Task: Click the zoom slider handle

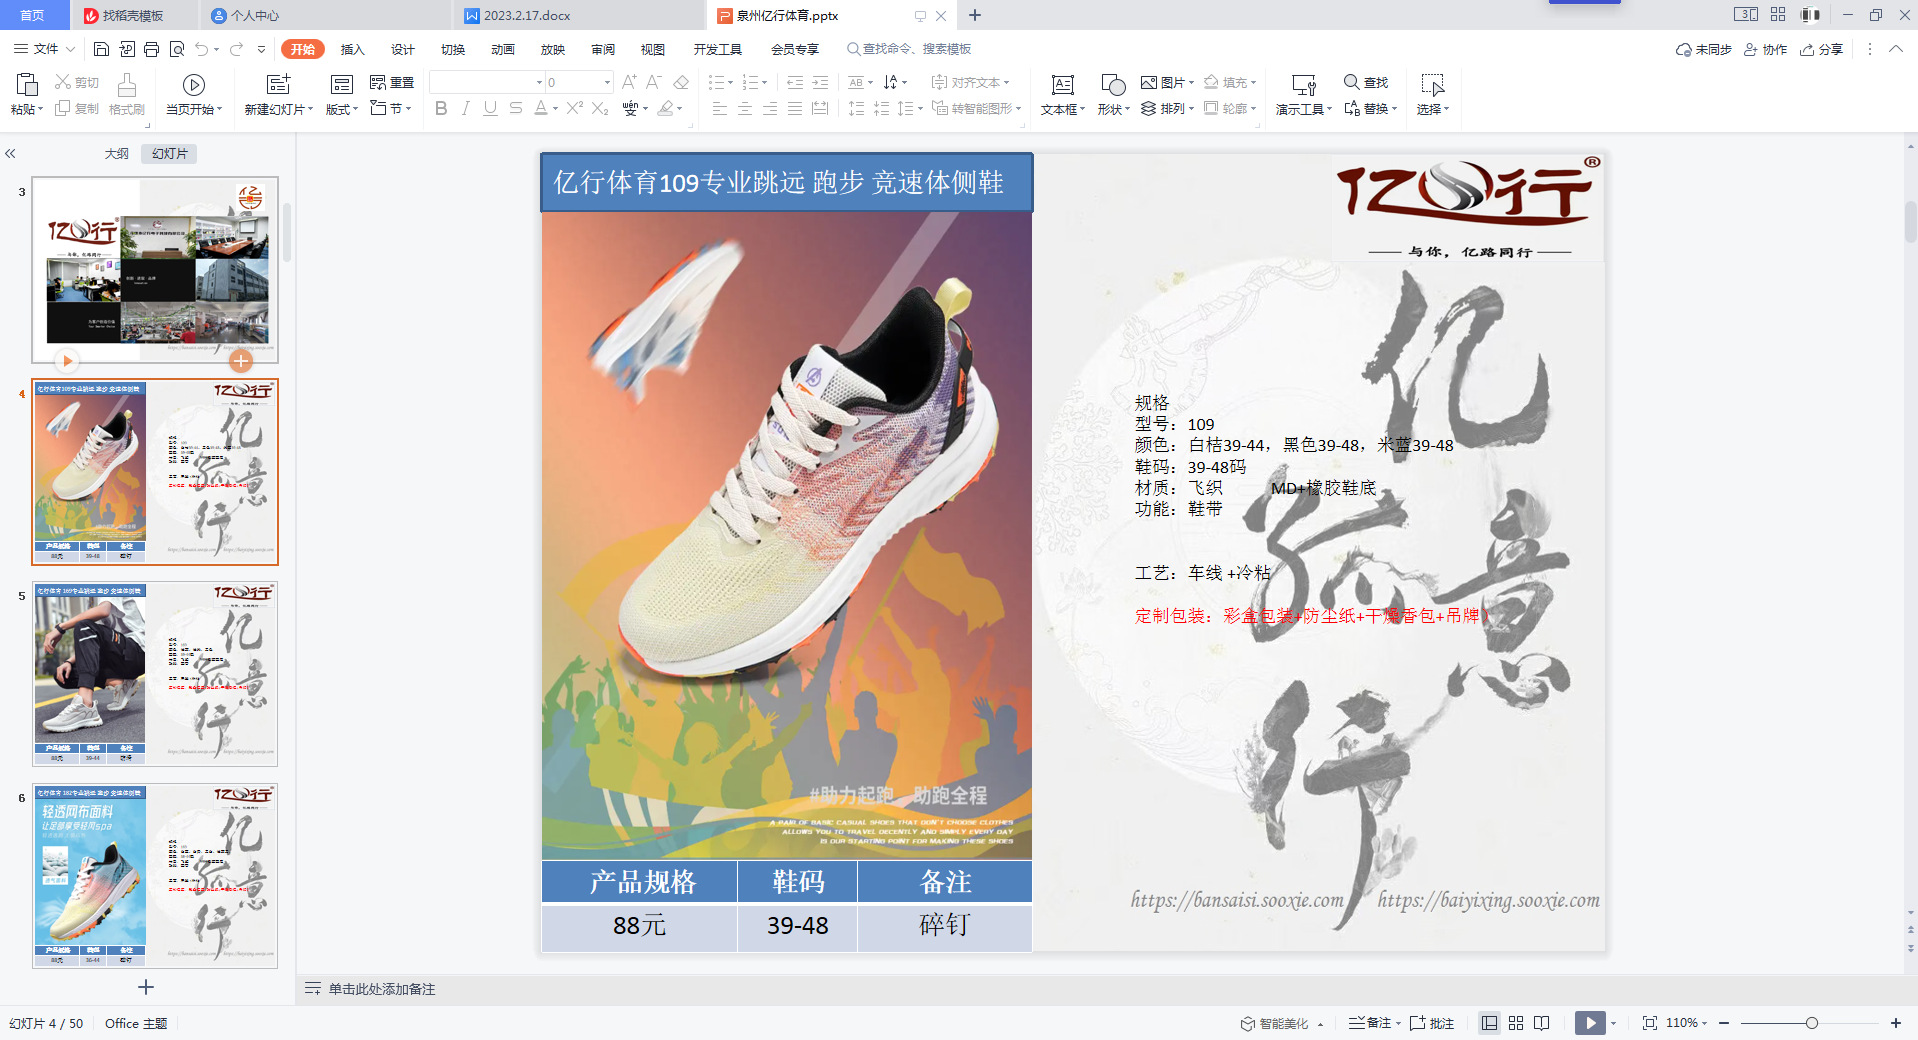Action: tap(1811, 1023)
